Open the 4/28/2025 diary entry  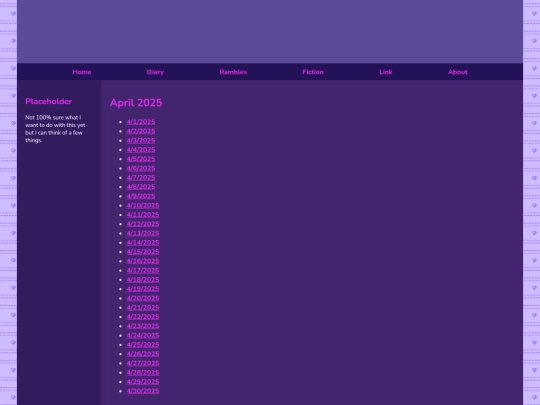click(x=143, y=373)
